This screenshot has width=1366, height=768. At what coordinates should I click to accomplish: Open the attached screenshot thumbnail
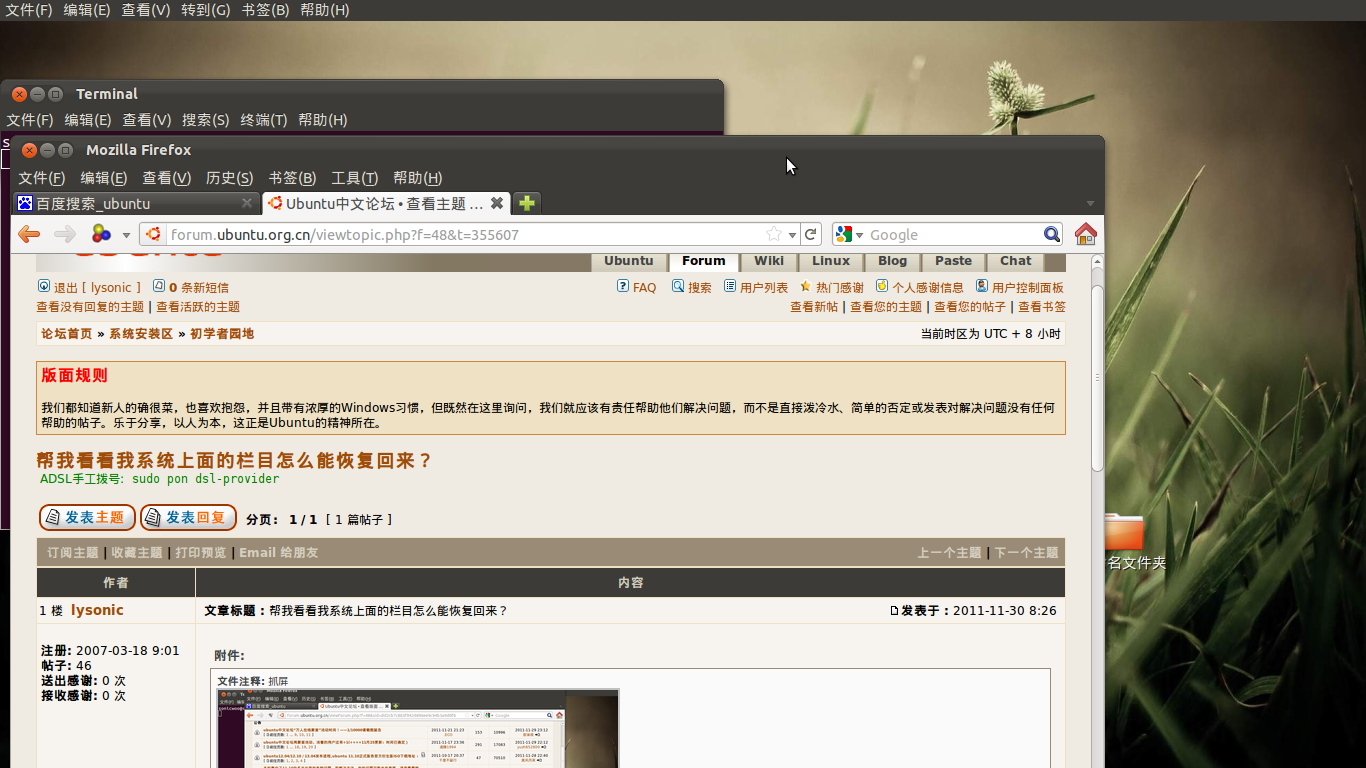click(418, 728)
